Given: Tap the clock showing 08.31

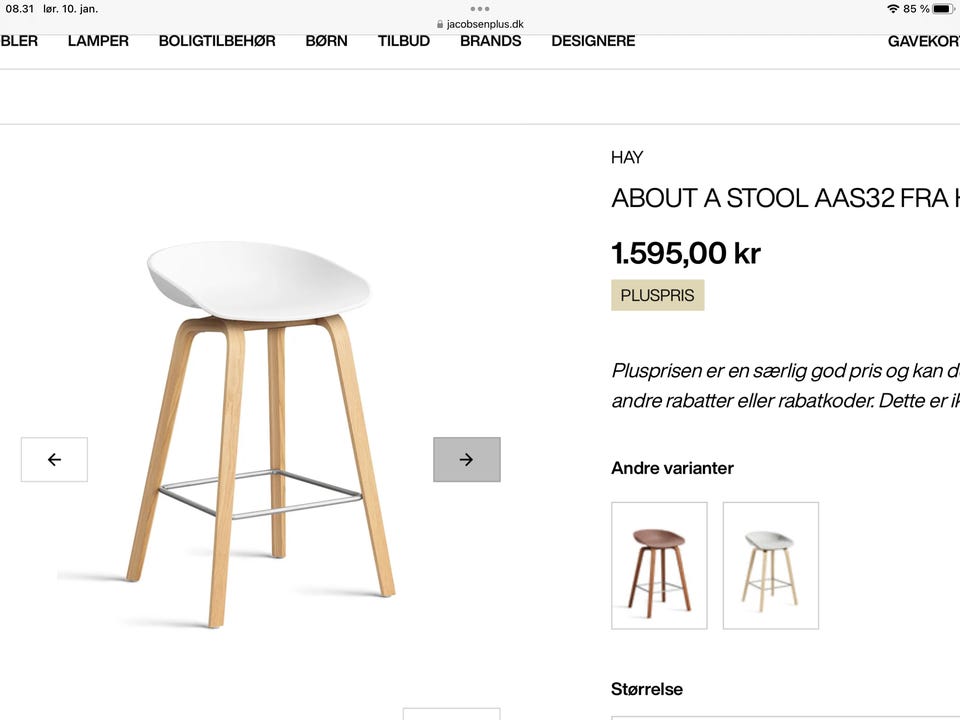Looking at the screenshot, I should click(x=17, y=9).
